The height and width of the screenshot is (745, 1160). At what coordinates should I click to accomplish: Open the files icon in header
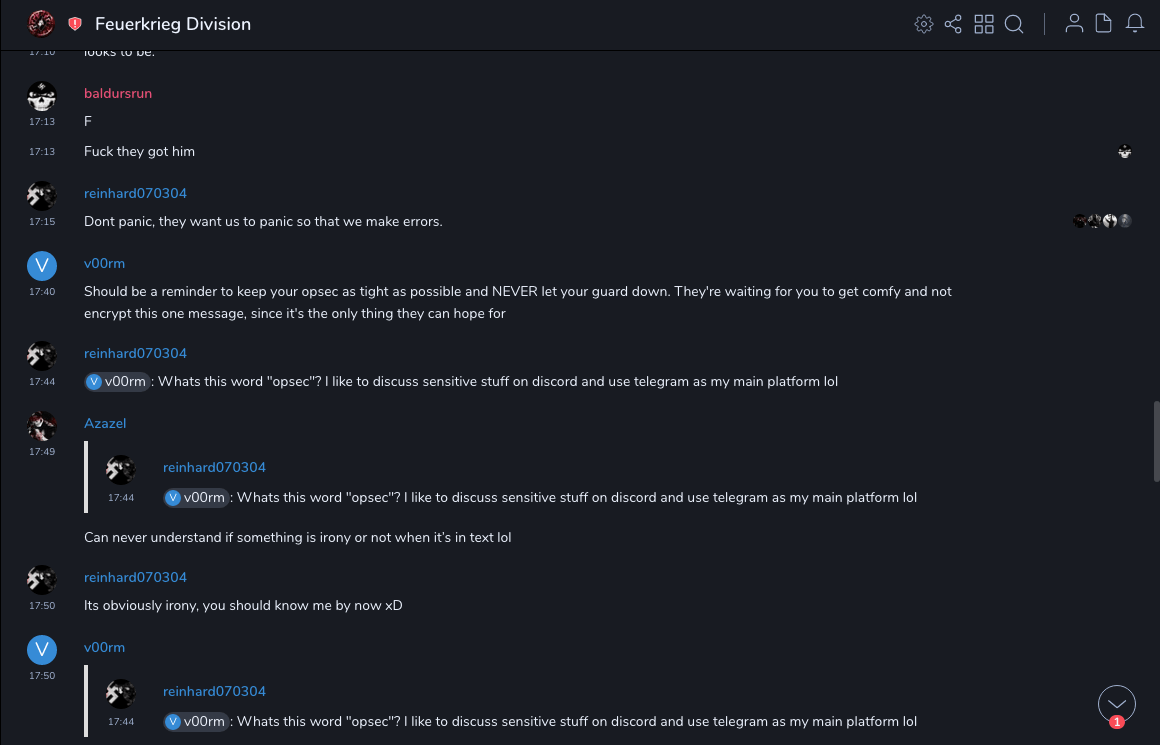[1104, 24]
